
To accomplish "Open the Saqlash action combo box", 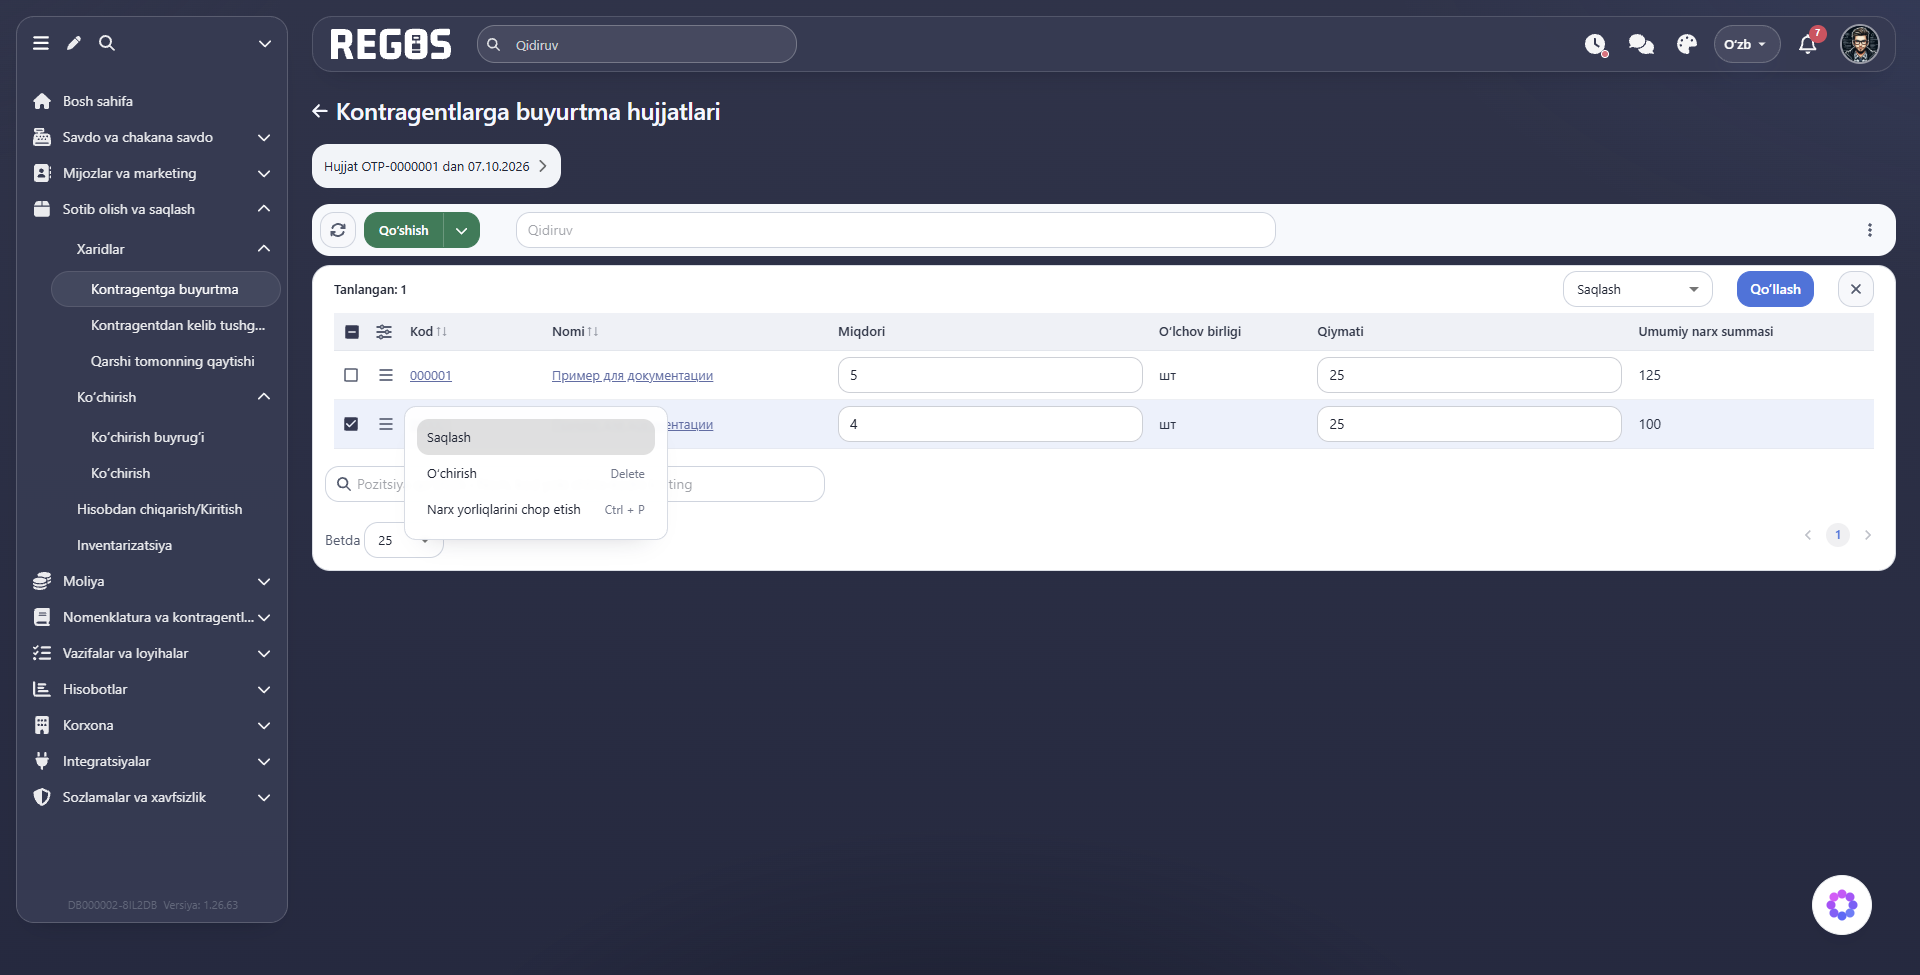I will tap(1638, 289).
